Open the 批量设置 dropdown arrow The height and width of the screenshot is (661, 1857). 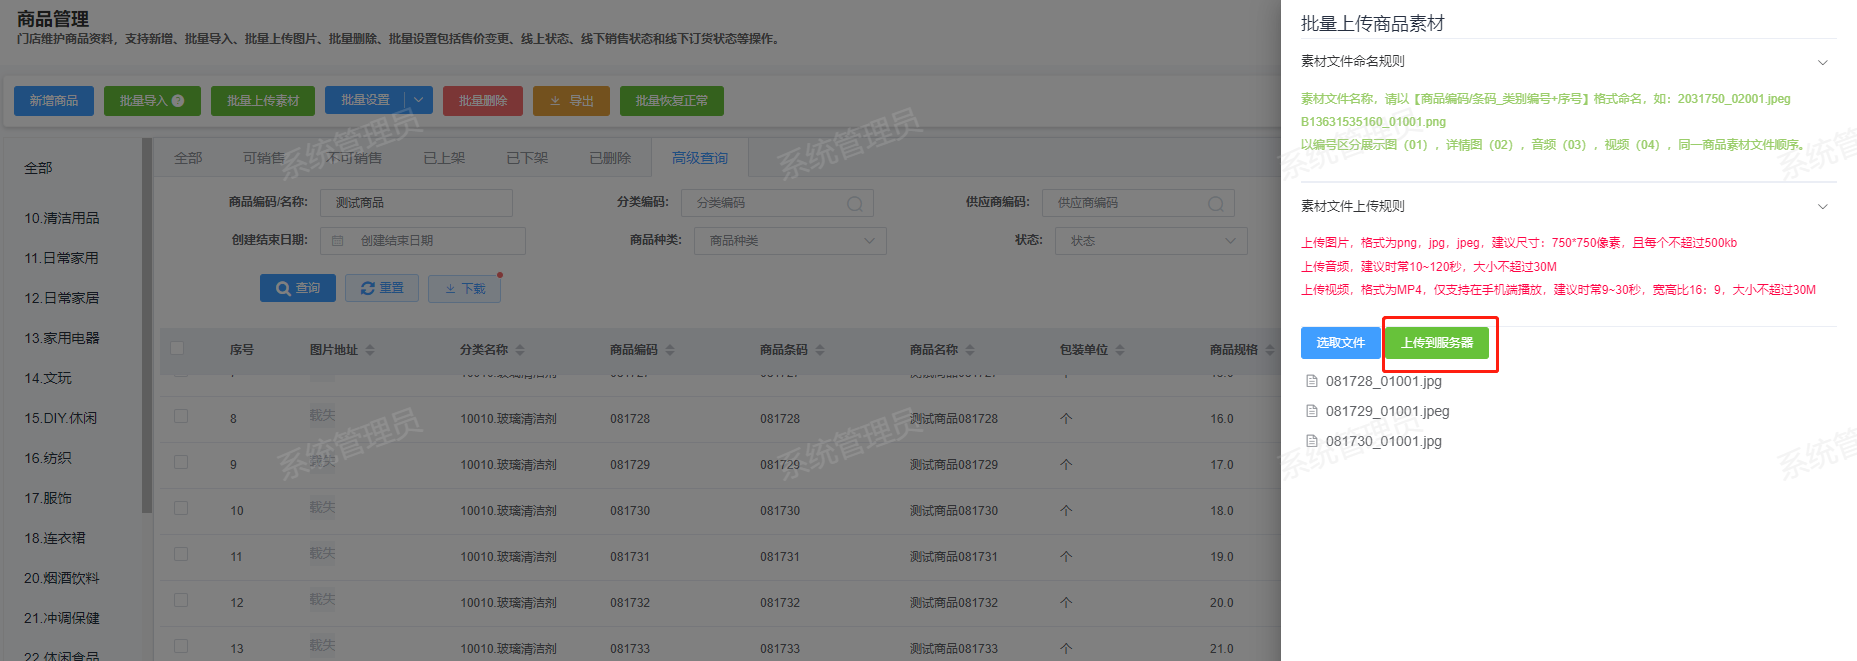click(419, 101)
